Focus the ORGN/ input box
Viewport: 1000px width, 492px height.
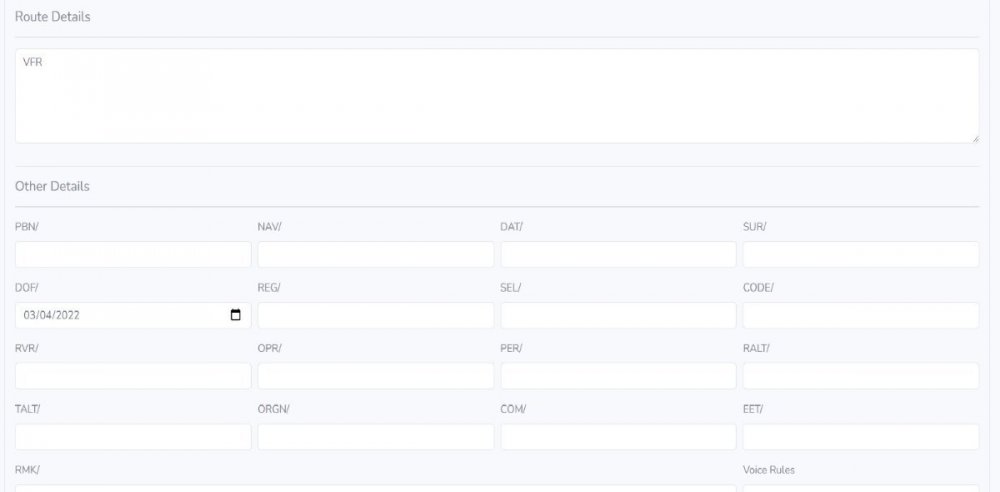click(375, 437)
